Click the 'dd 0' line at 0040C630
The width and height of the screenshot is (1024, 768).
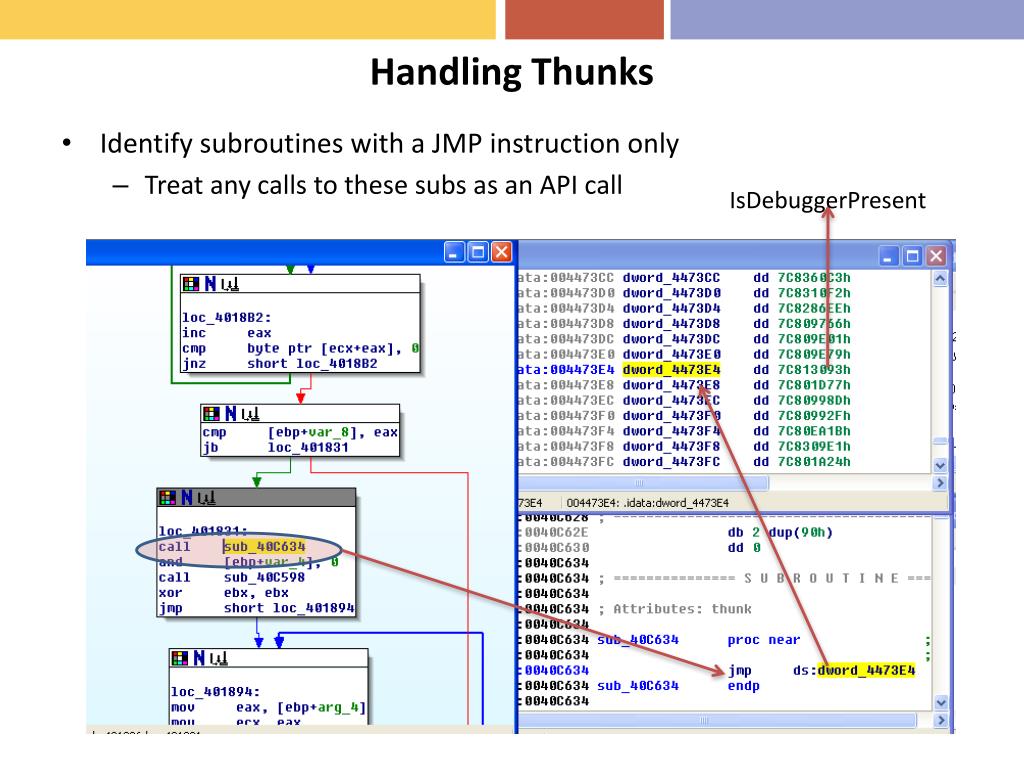[x=744, y=548]
